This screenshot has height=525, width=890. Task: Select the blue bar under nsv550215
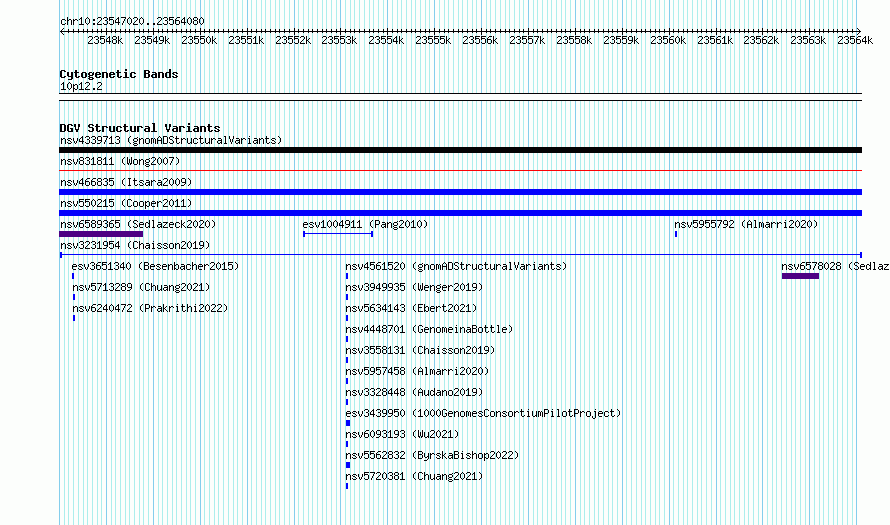pyautogui.click(x=460, y=213)
